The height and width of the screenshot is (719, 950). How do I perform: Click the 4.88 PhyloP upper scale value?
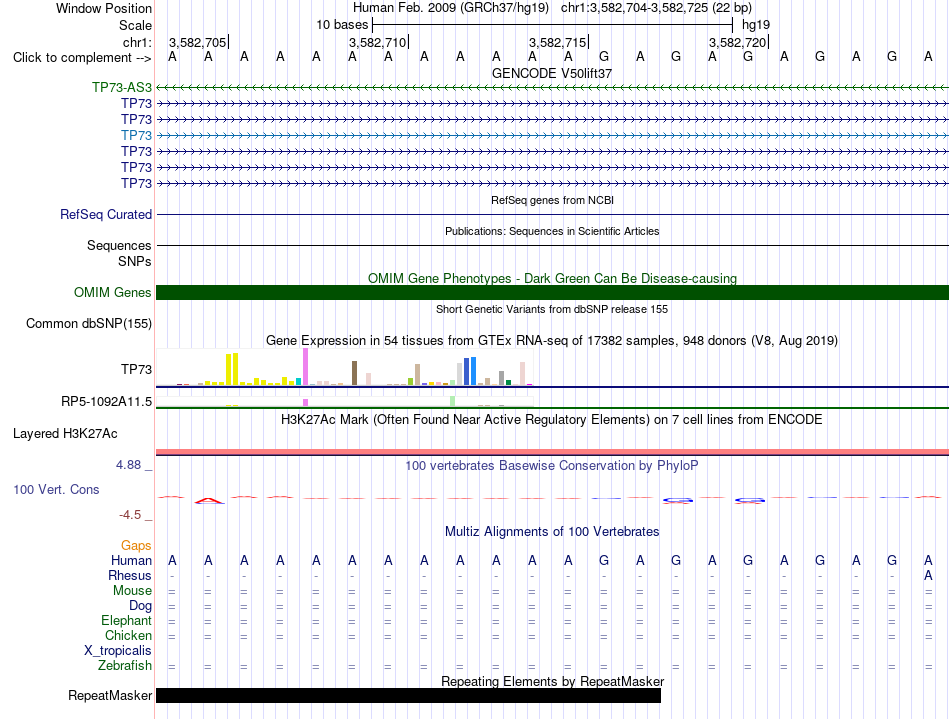(x=128, y=465)
